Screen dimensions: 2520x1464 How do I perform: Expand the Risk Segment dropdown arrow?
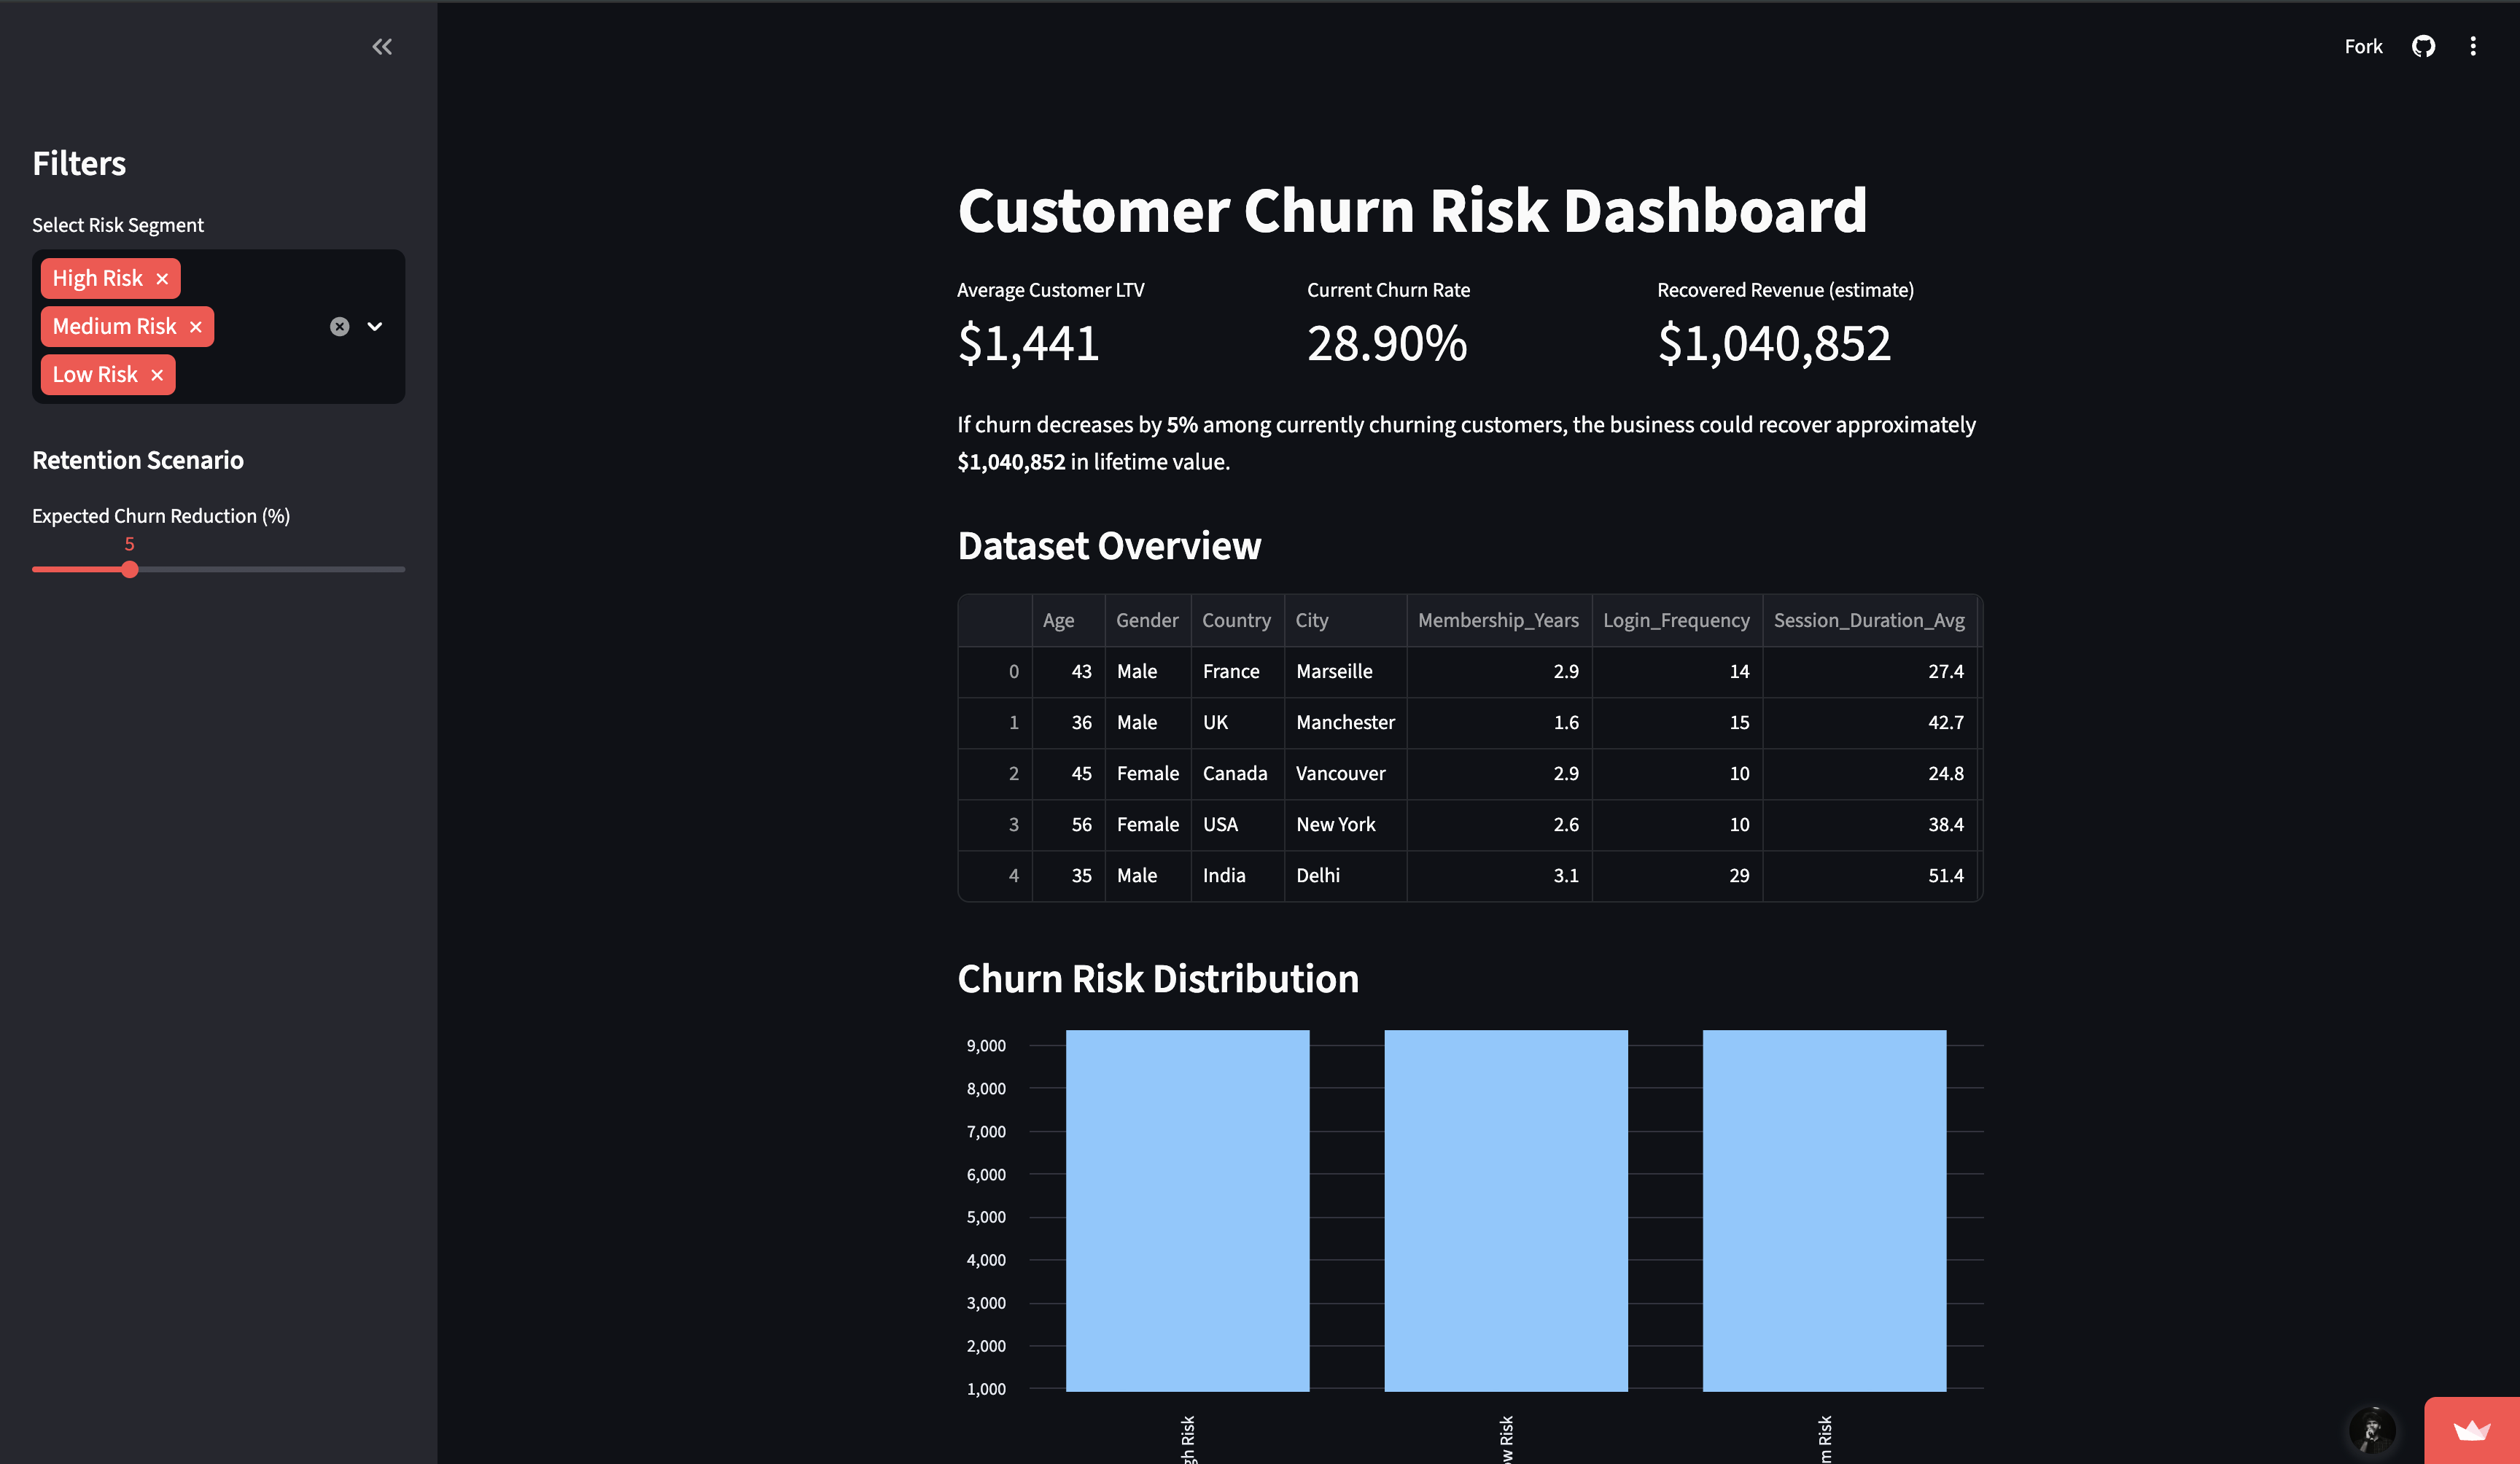click(375, 327)
